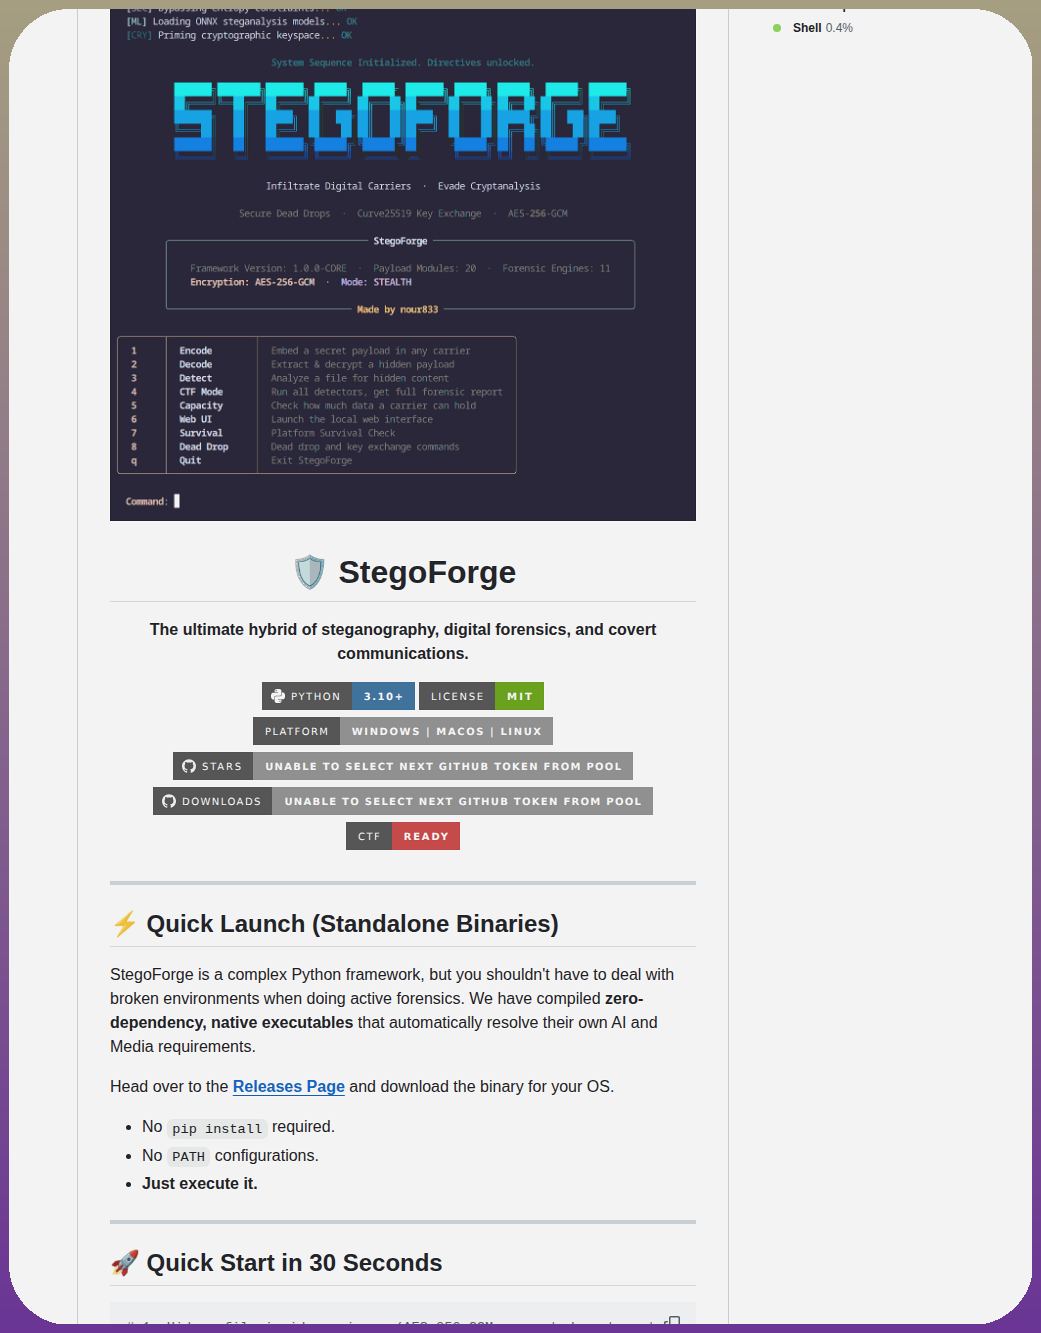Click the 'Just execute it.' bullet text
This screenshot has height=1333, width=1041.
[x=200, y=1183]
